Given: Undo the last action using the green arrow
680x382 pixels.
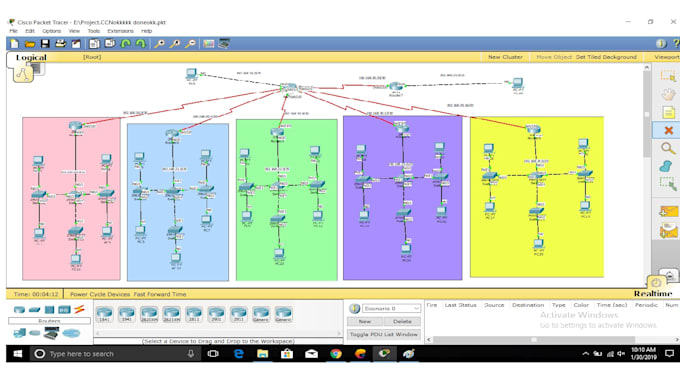Looking at the screenshot, I should 126,44.
